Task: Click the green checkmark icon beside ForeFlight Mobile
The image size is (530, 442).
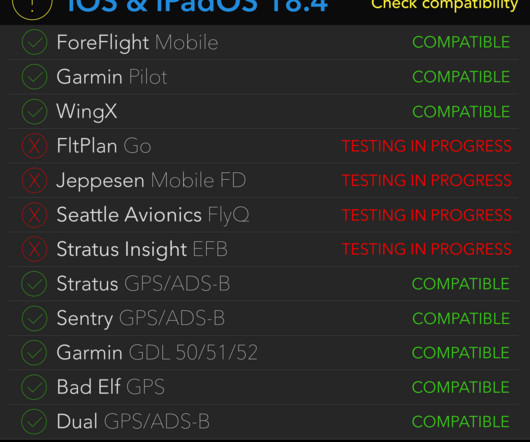Action: (x=34, y=42)
